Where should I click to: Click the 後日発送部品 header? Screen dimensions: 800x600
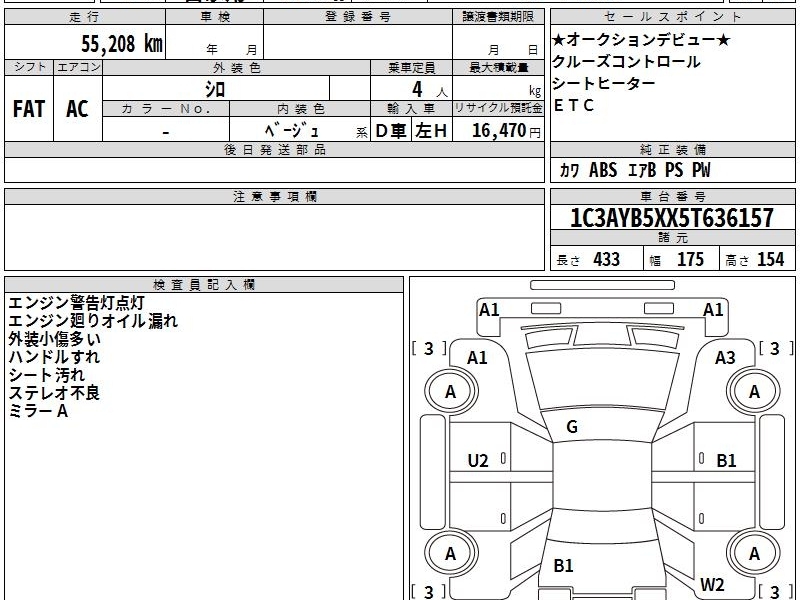[x=275, y=149]
